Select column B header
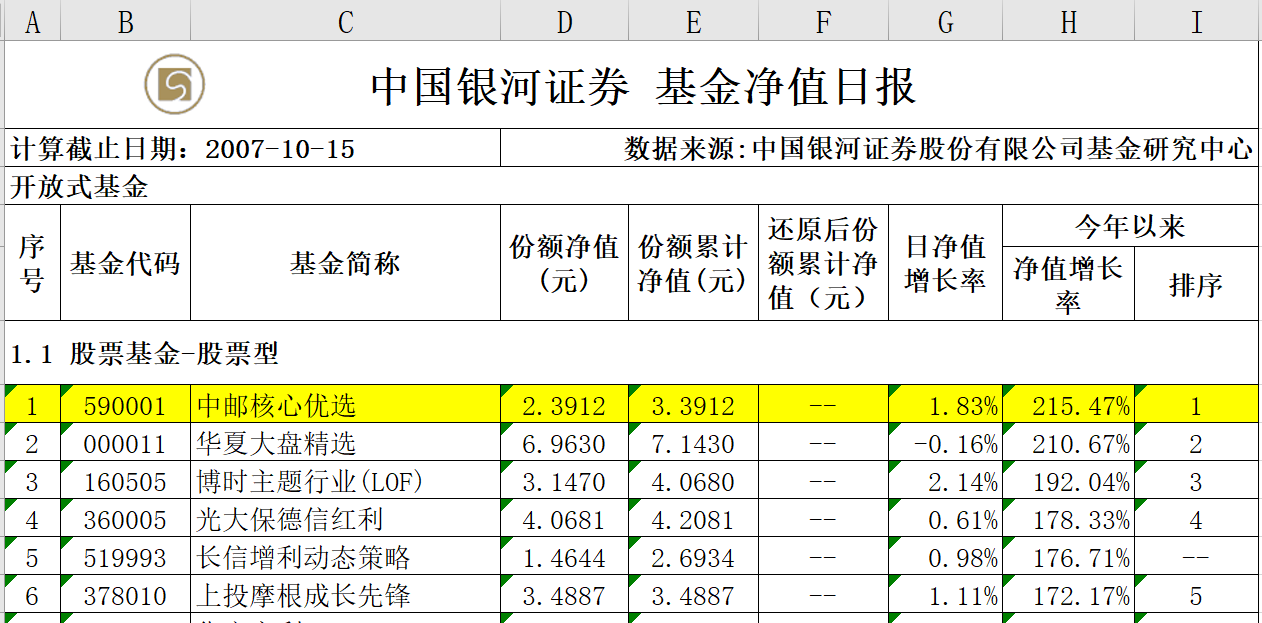The height and width of the screenshot is (623, 1262). 125,21
